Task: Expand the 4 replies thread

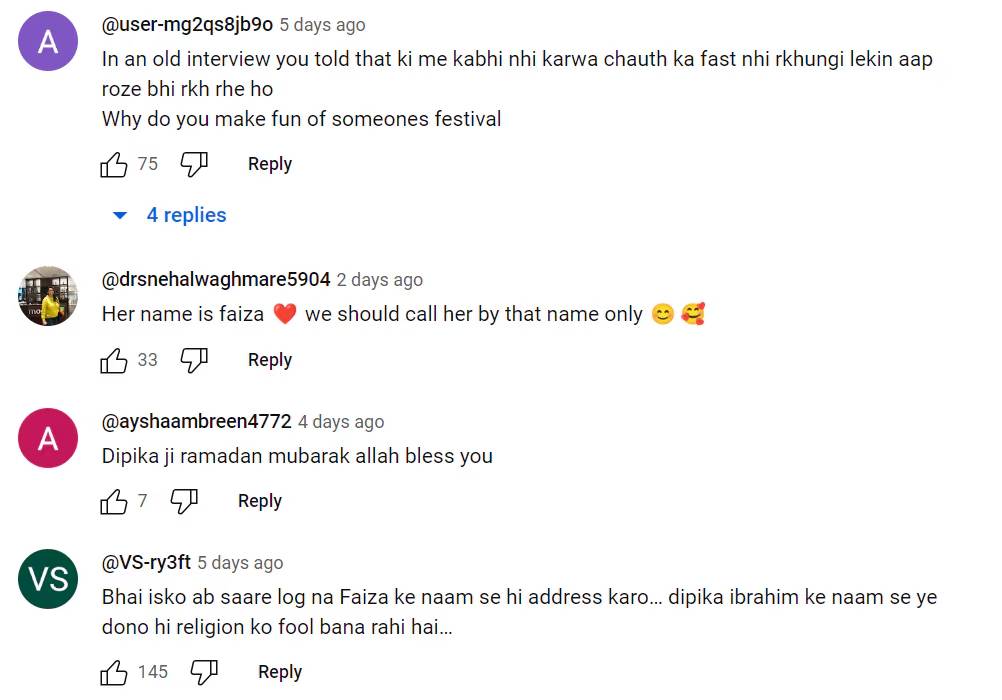Action: coord(186,215)
